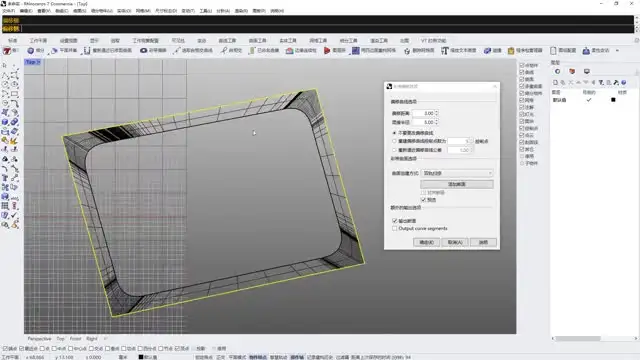Click the Delete layer X icon
Screen dimensions: 640x360
[571, 83]
